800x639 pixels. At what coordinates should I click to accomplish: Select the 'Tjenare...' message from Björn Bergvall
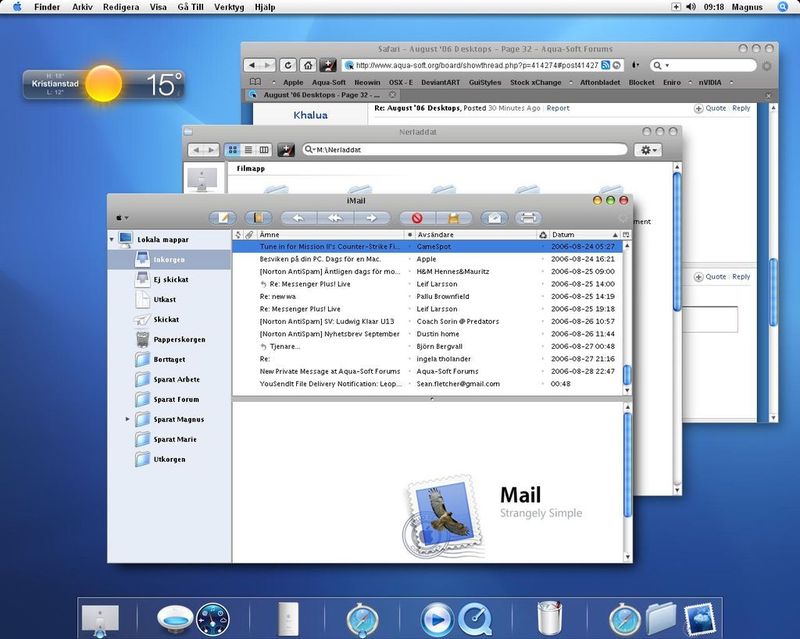coord(428,346)
